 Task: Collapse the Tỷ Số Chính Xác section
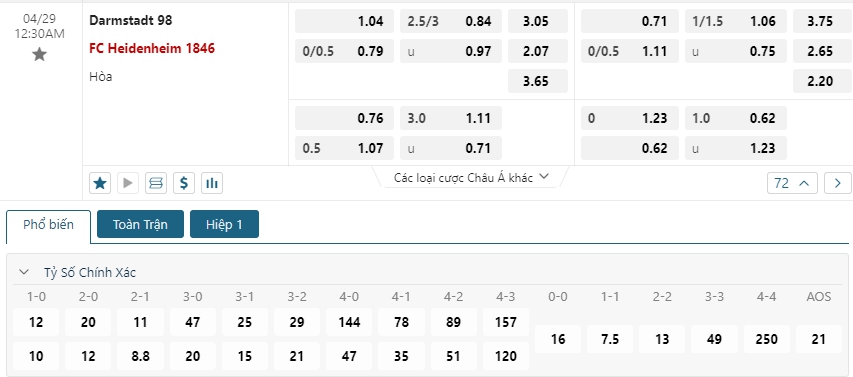24,273
